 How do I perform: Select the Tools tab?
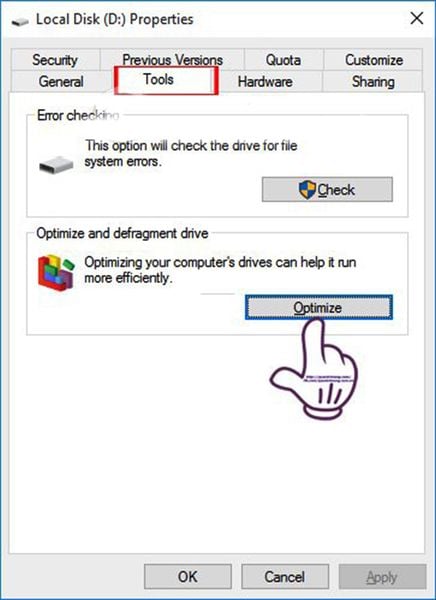point(166,80)
